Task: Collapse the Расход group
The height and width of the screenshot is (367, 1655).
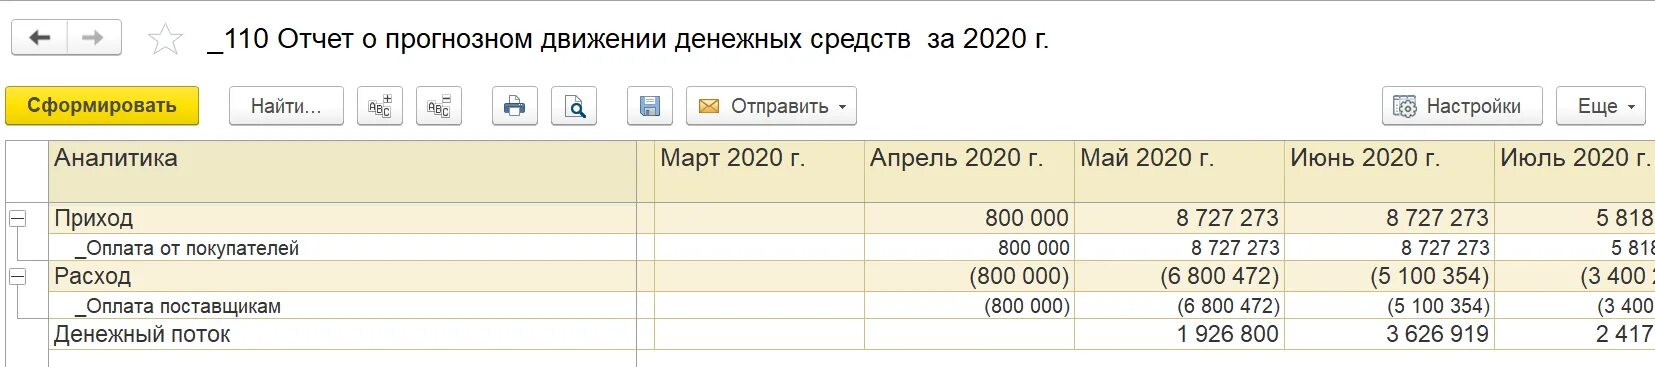Action: 18,276
